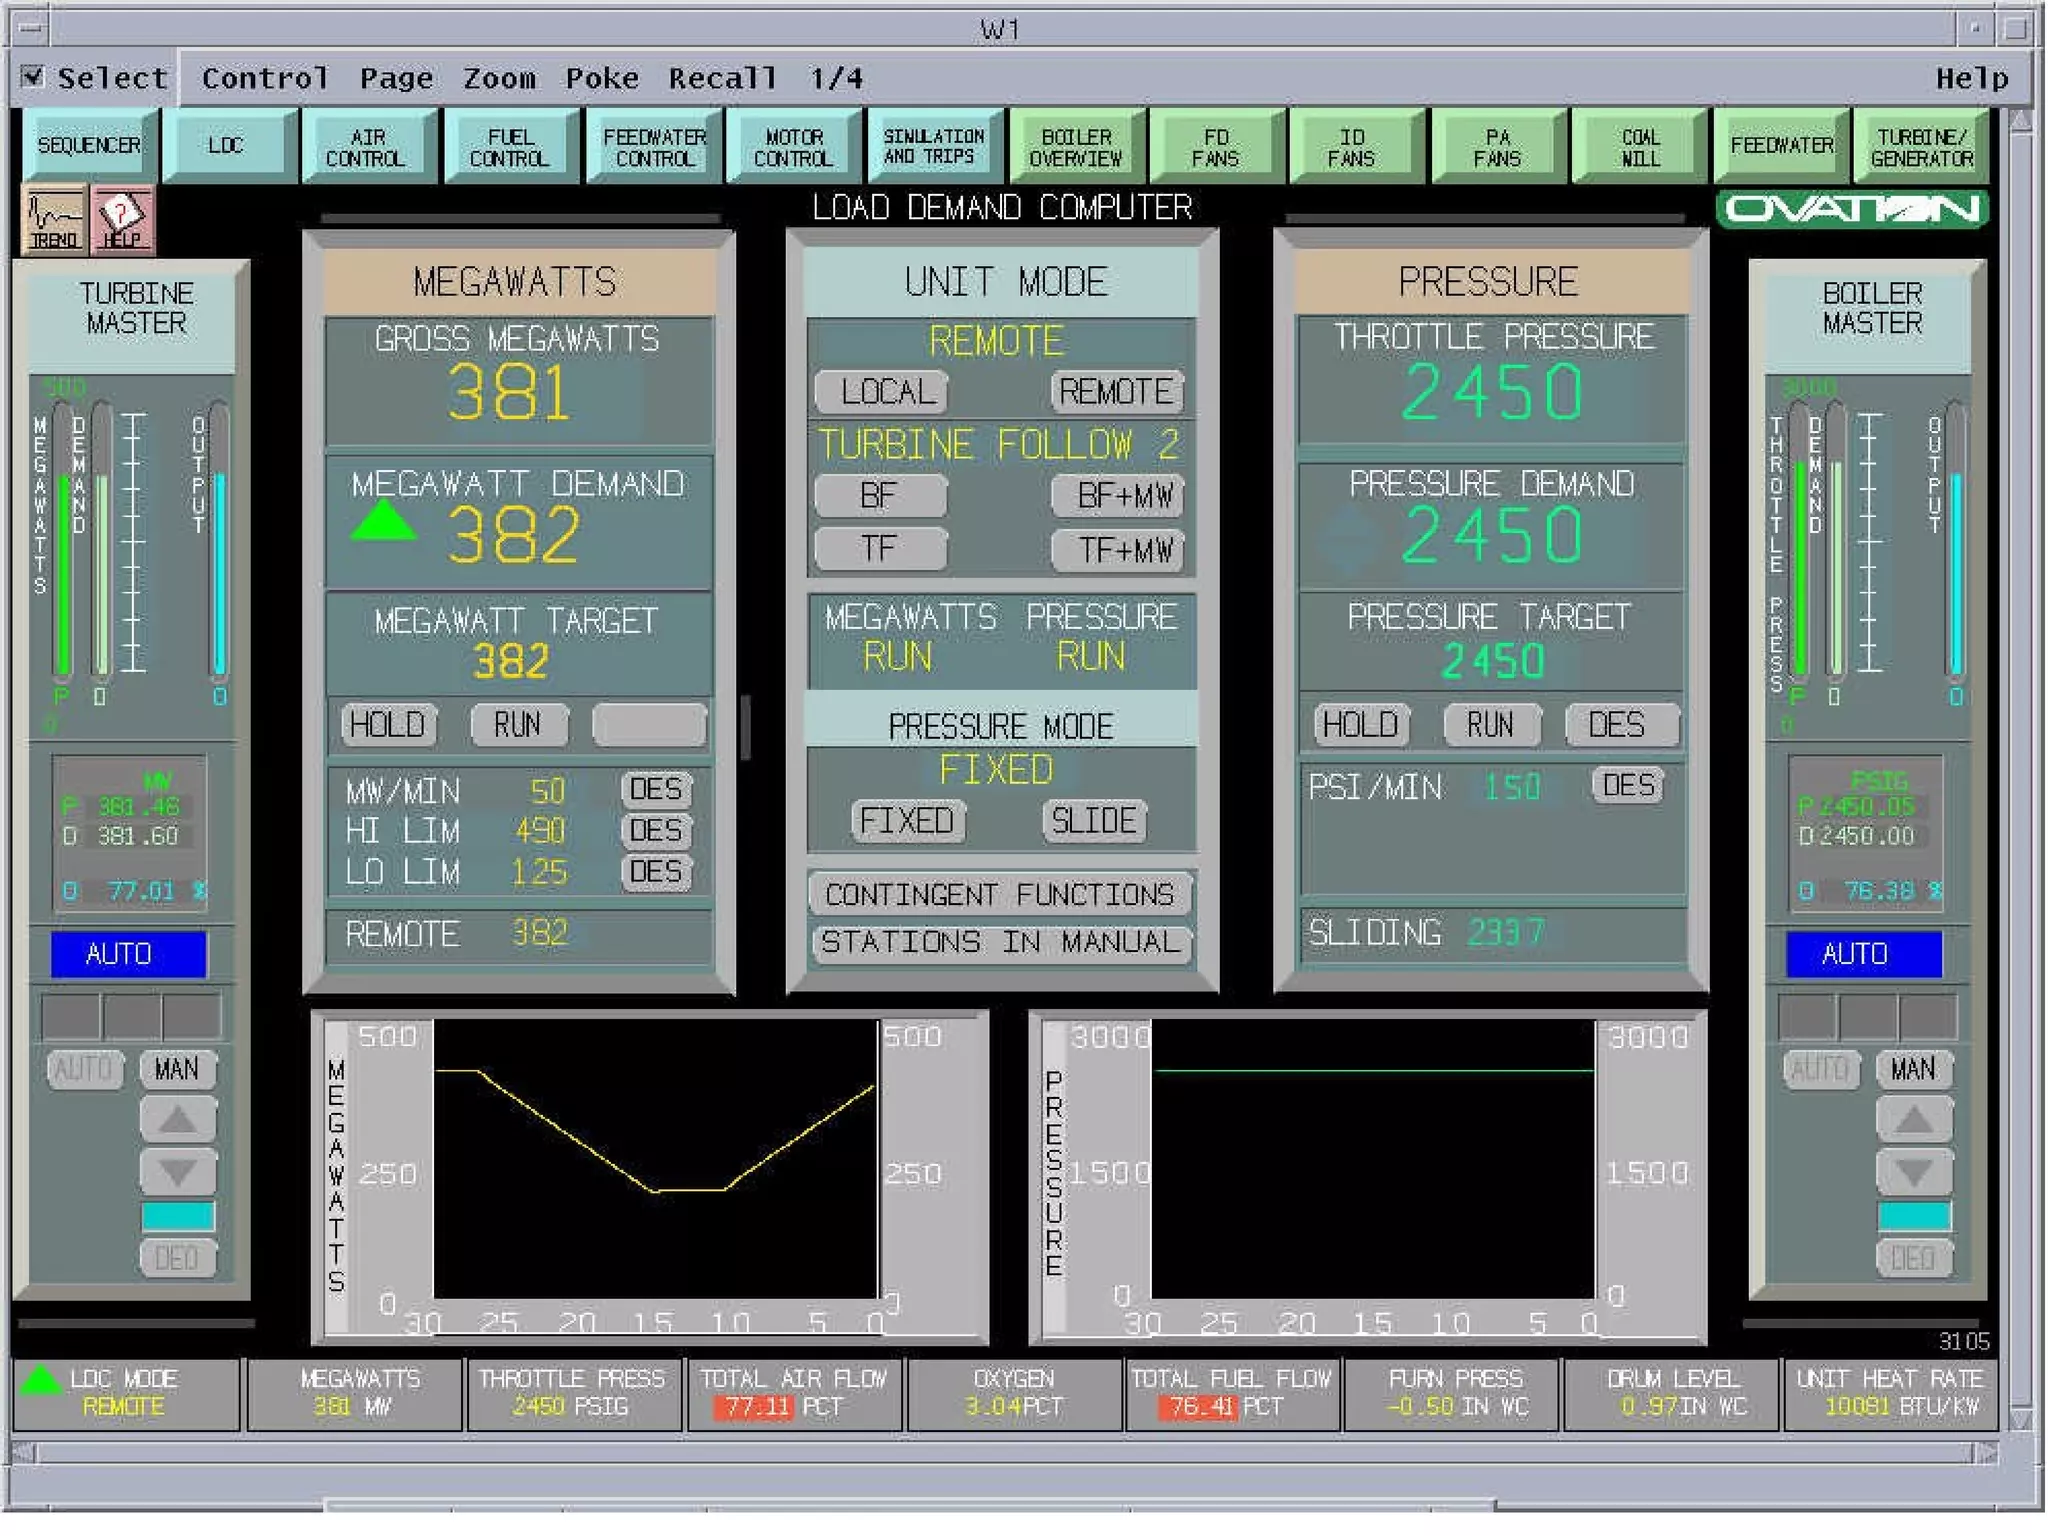This screenshot has height=1536, width=2048.
Task: Click the Ovation logo
Action: (1852, 209)
